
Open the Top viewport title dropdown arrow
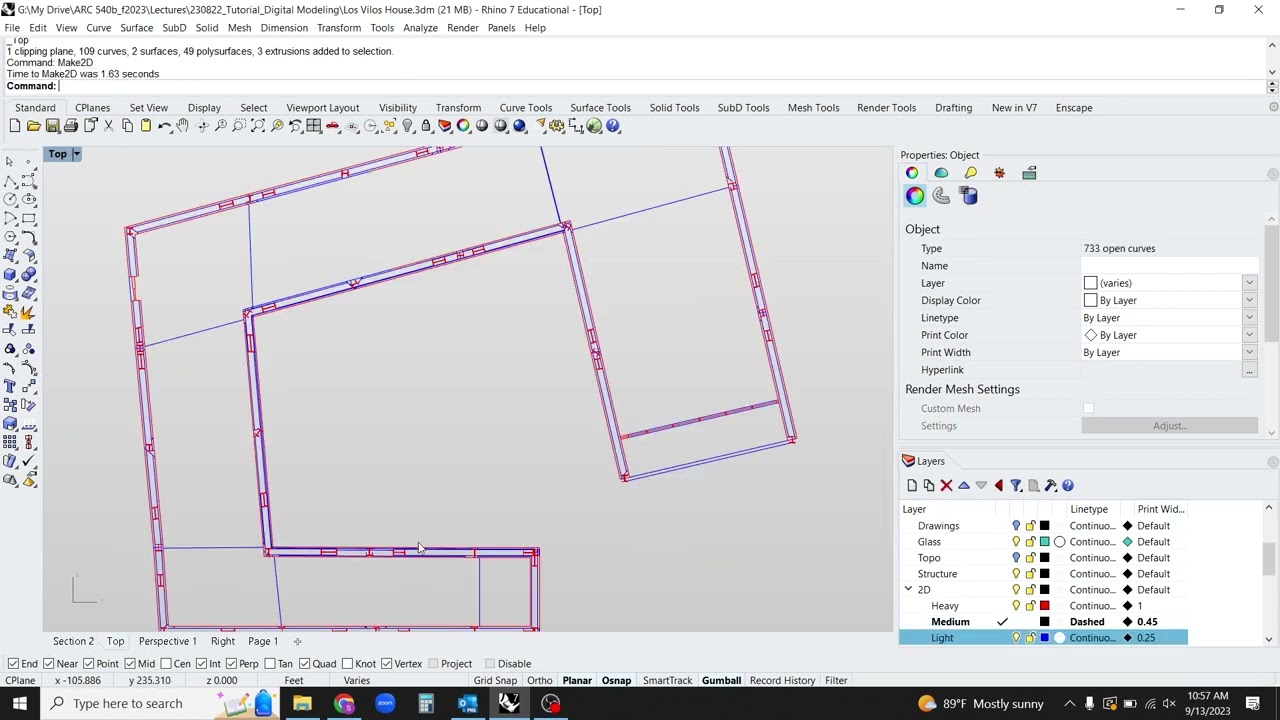point(76,154)
